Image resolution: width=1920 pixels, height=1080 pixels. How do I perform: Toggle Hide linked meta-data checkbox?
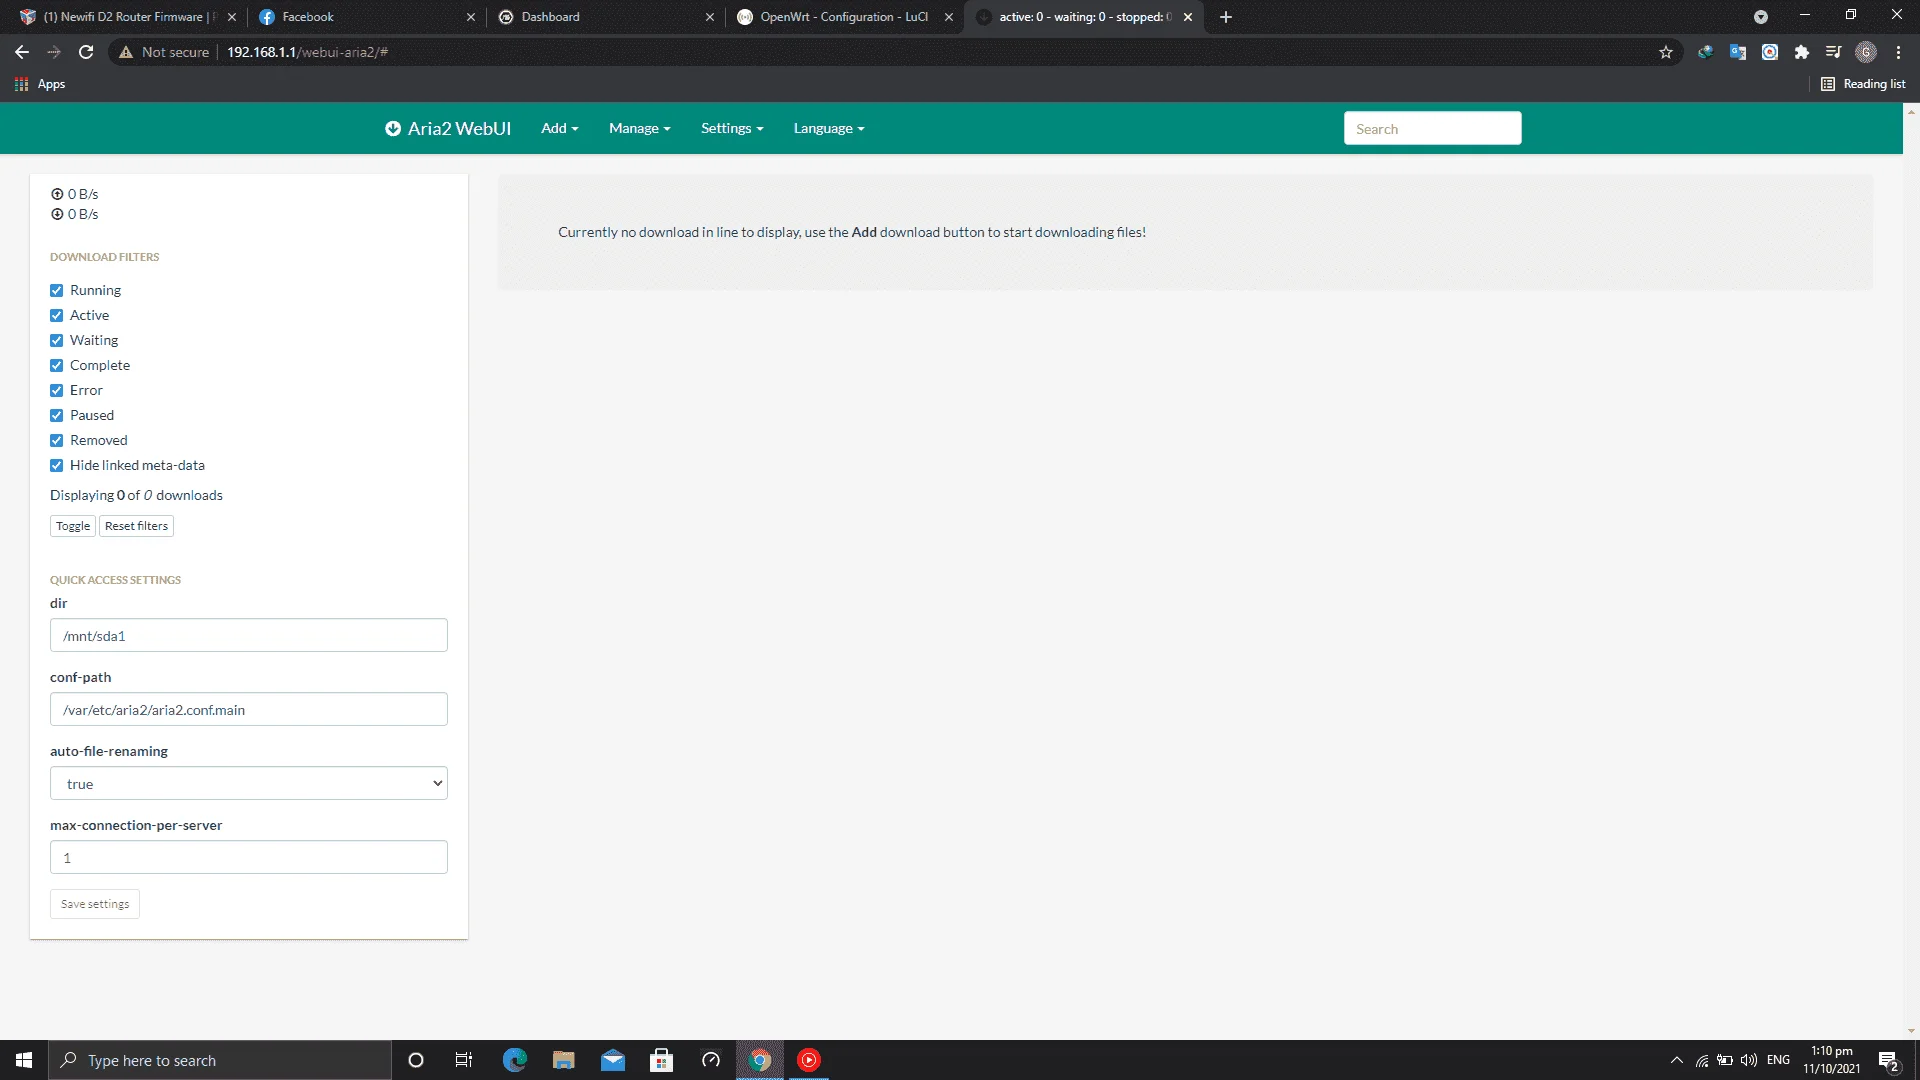pyautogui.click(x=57, y=465)
